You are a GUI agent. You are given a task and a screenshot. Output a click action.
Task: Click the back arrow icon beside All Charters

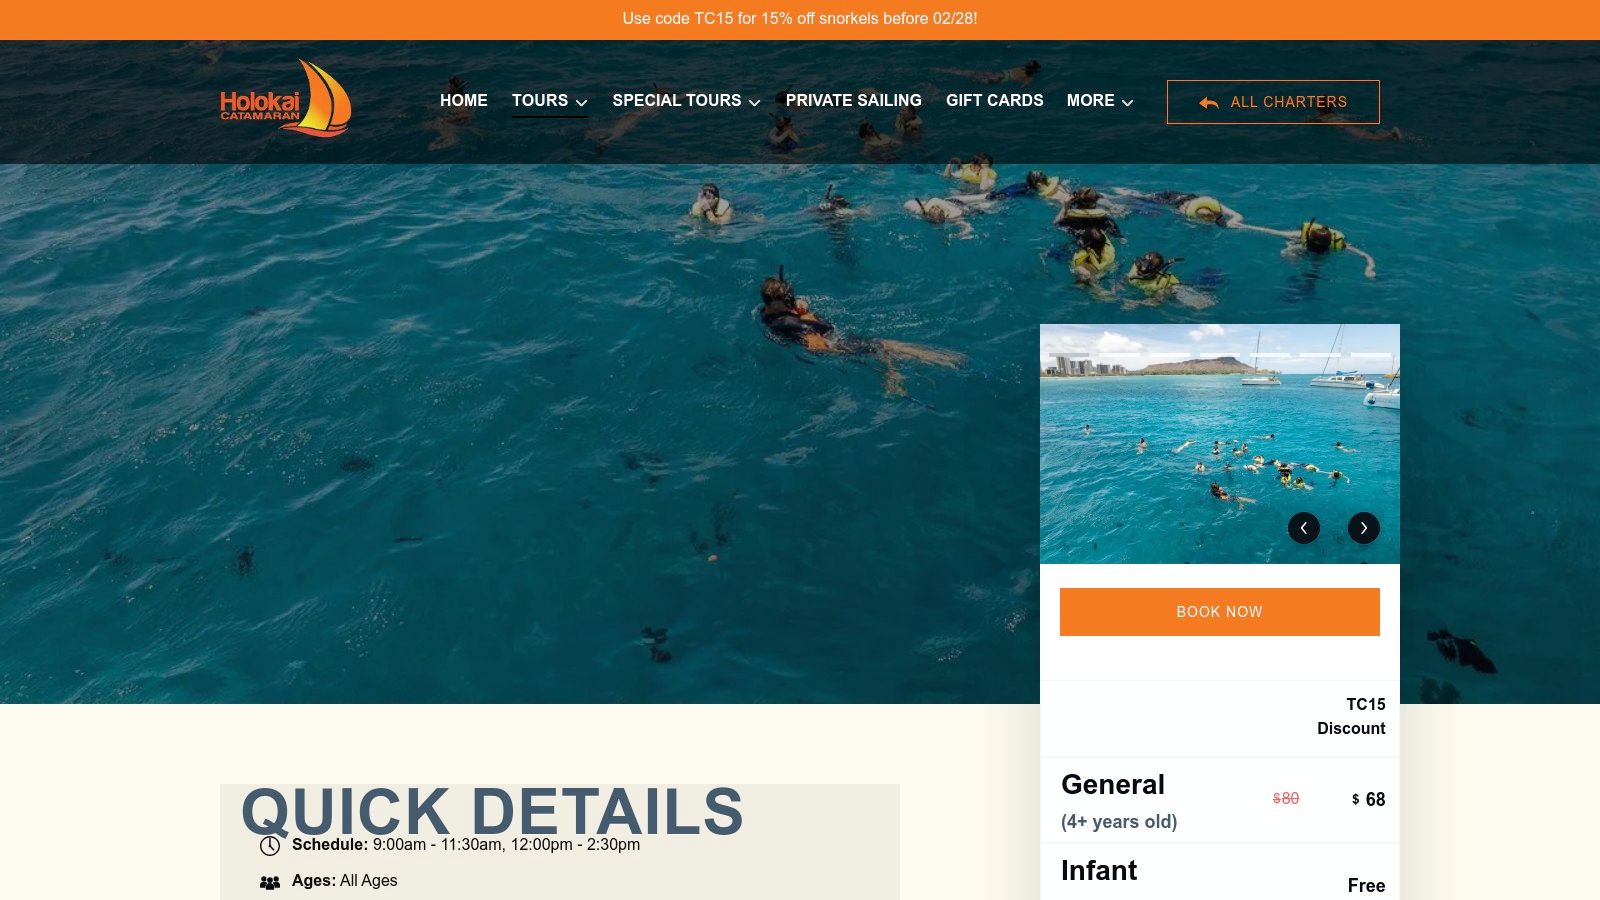click(x=1208, y=102)
